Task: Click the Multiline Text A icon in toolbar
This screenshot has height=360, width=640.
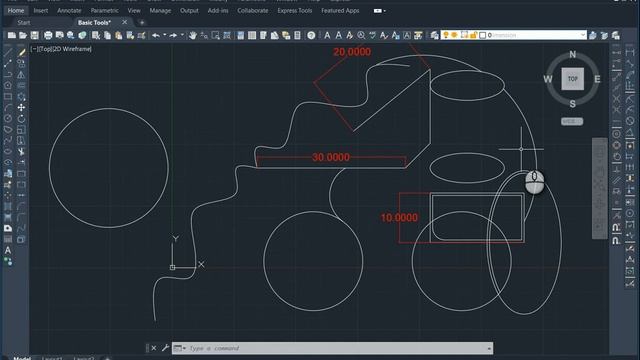Action: pos(327,36)
